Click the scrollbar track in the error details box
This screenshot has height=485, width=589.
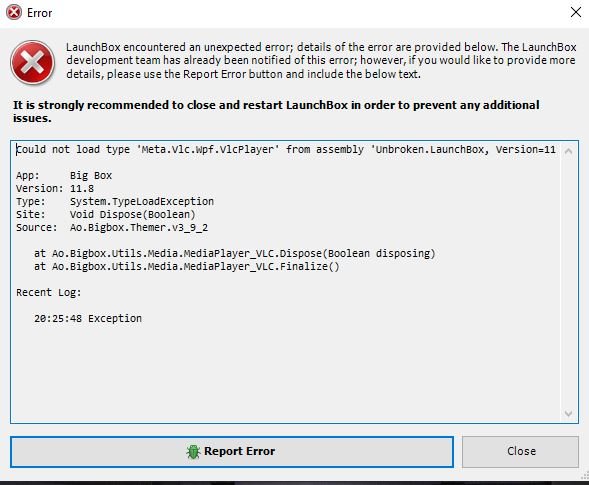(x=569, y=282)
